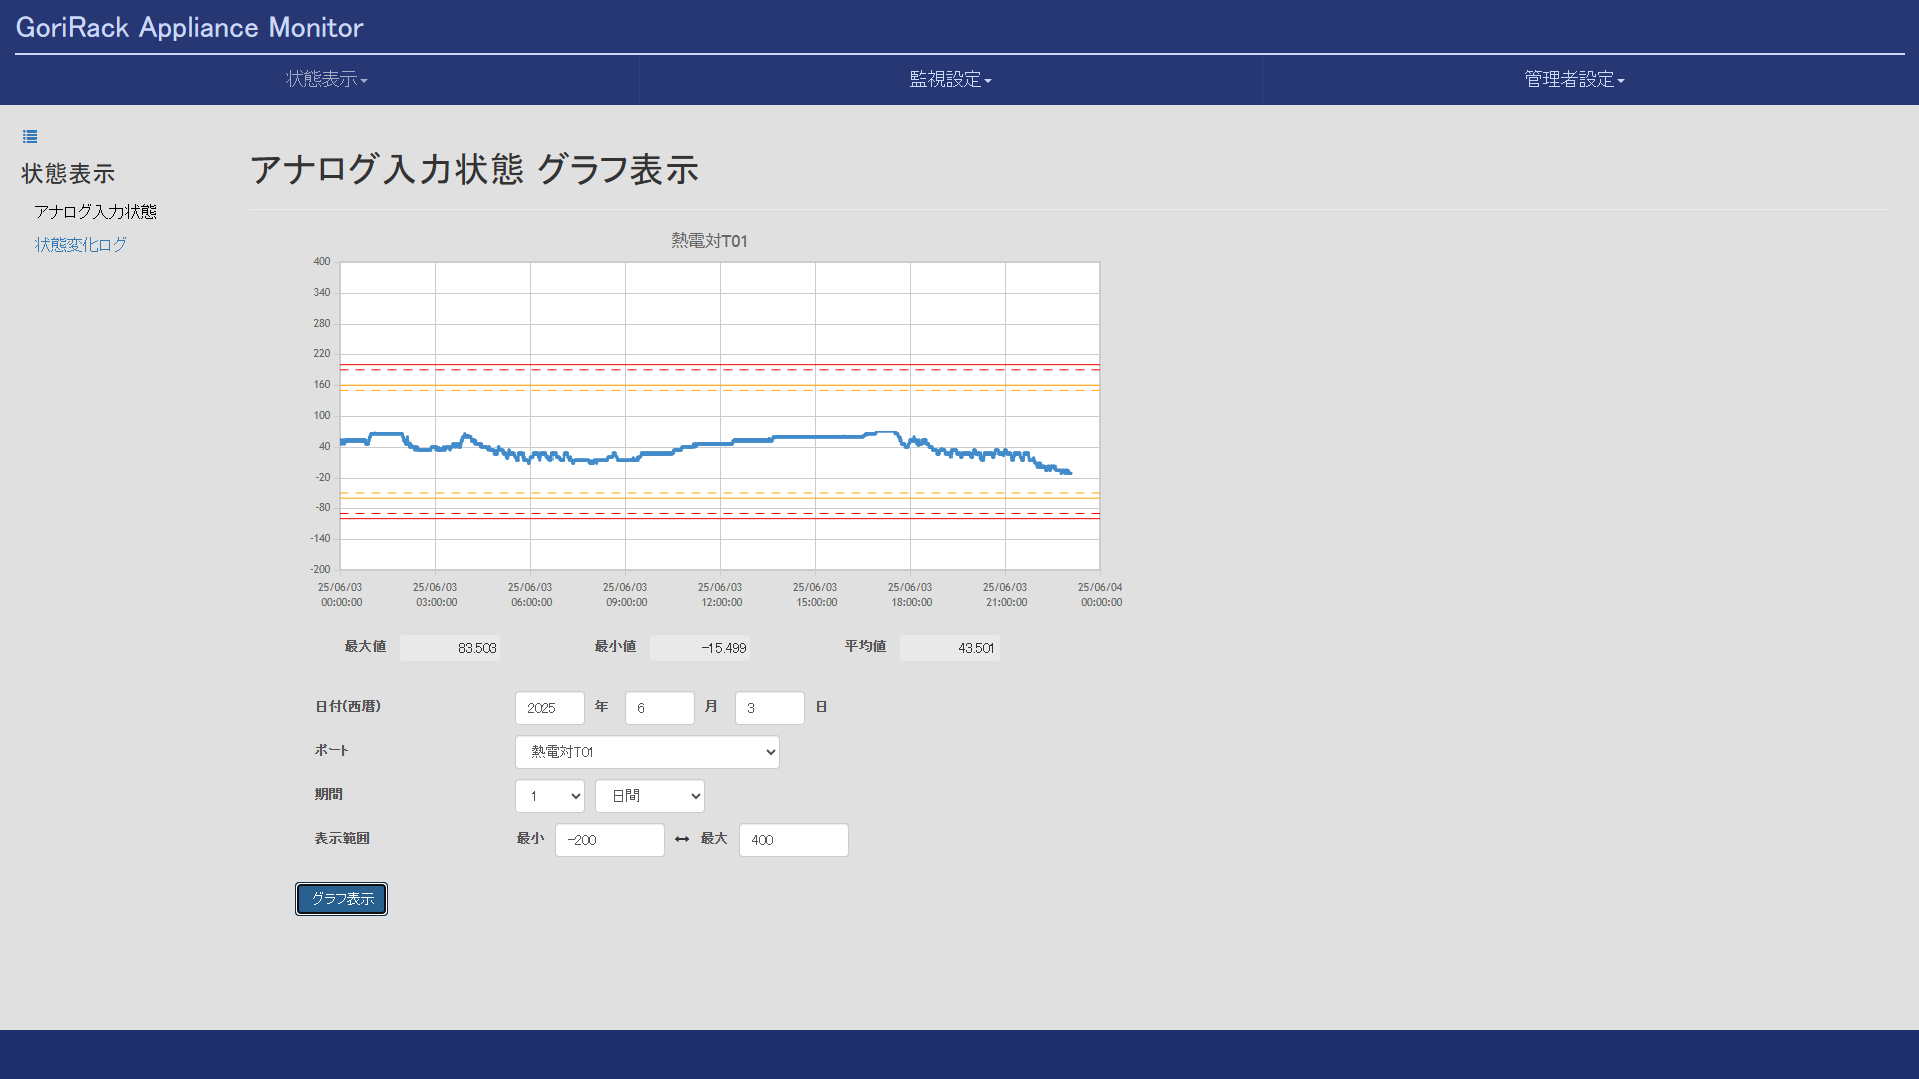Click the 最大値 readout field
Image resolution: width=1919 pixels, height=1079 pixels.
pyautogui.click(x=450, y=648)
